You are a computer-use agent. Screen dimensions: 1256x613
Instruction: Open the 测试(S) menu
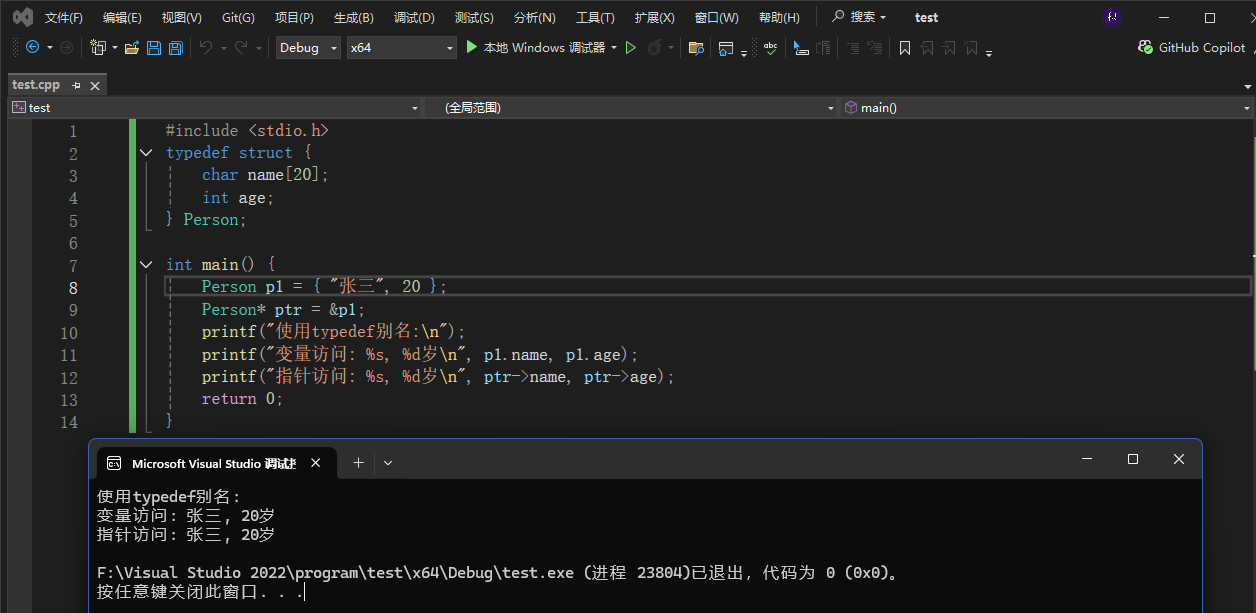pyautogui.click(x=474, y=17)
